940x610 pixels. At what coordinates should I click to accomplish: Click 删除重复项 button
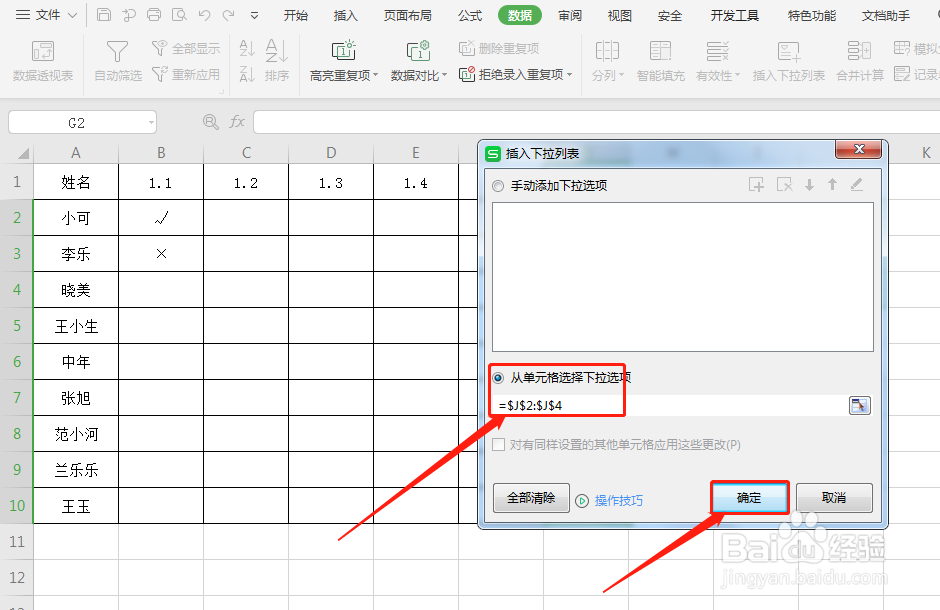[499, 48]
